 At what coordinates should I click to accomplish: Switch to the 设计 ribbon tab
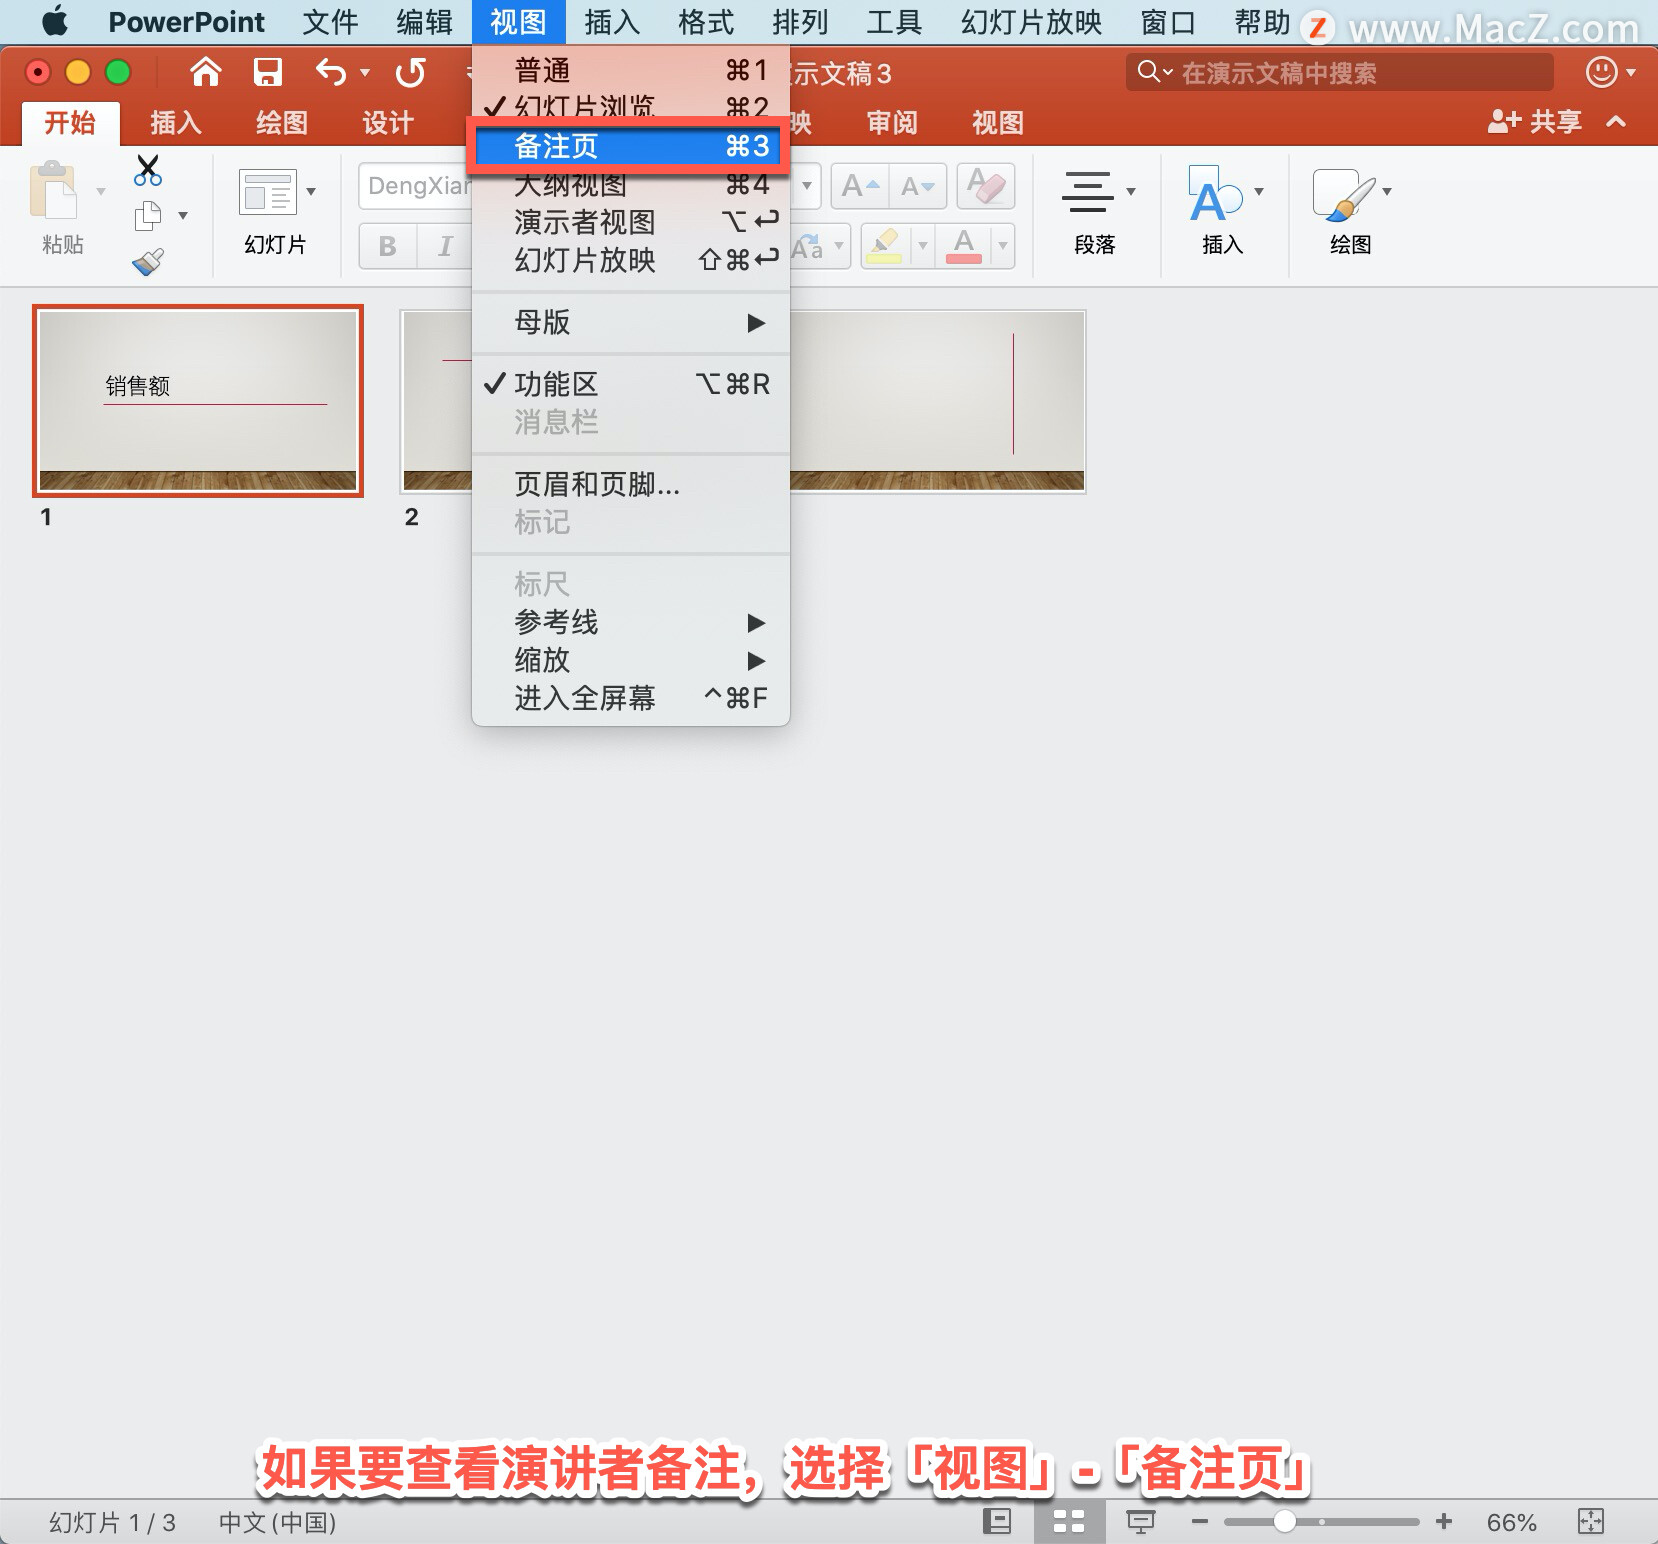(387, 123)
